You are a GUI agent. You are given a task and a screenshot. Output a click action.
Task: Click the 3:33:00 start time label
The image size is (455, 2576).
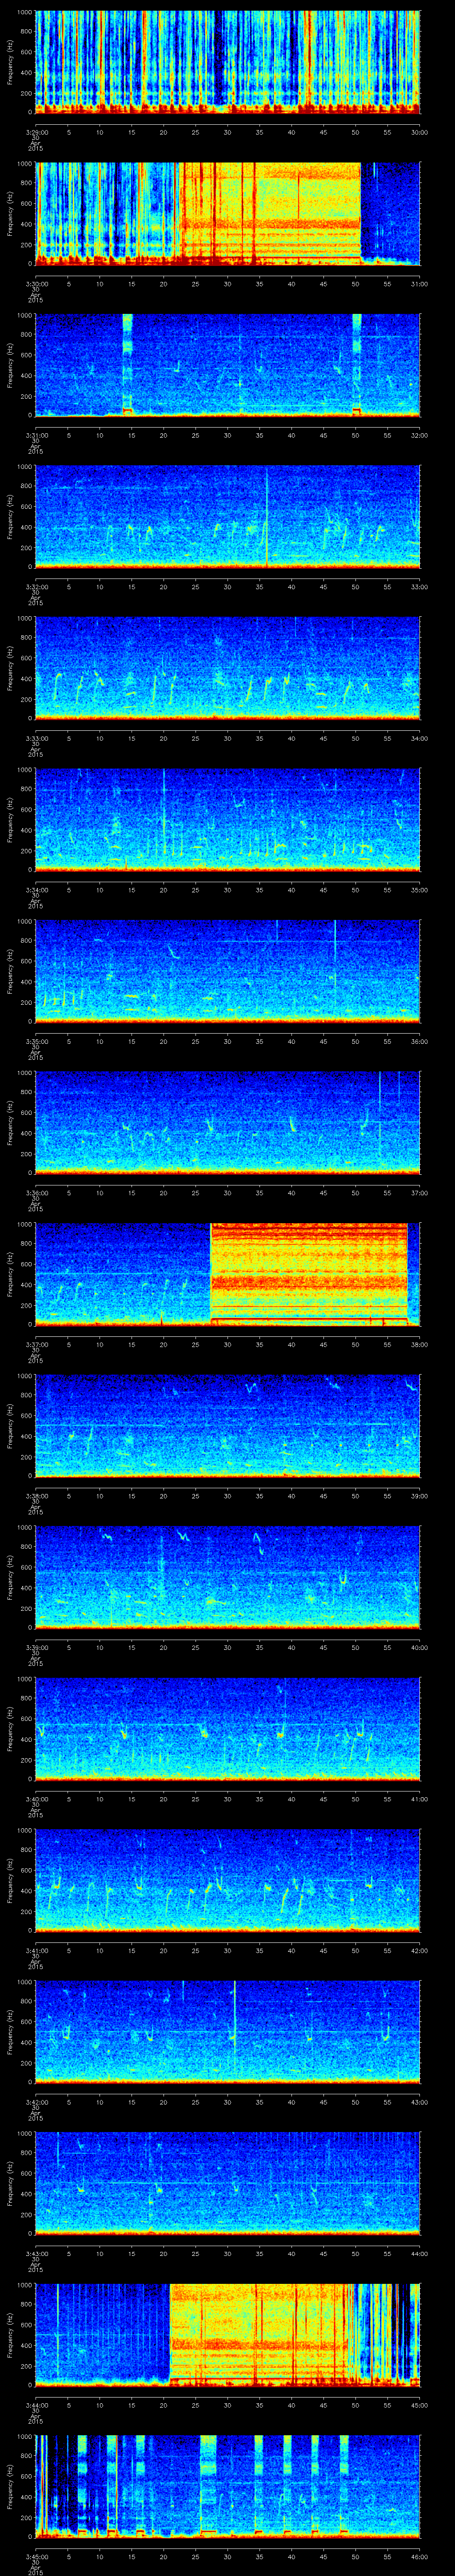coord(36,738)
